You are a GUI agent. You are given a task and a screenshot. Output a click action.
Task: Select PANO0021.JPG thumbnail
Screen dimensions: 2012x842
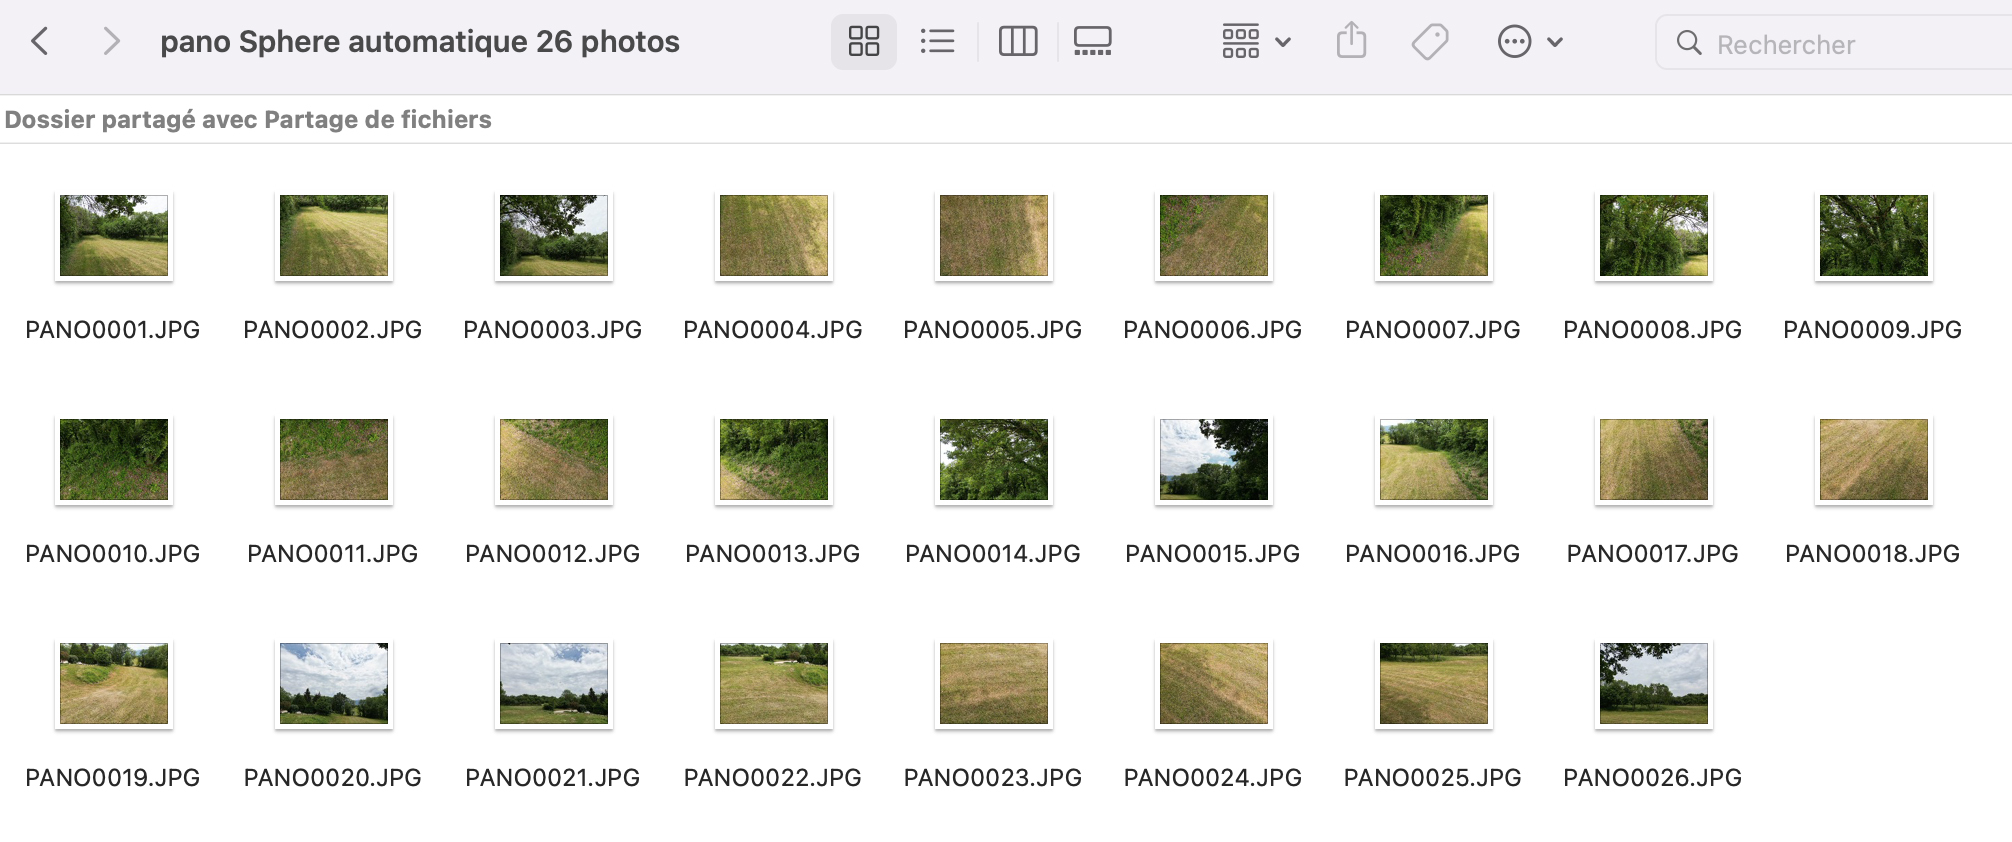click(554, 684)
